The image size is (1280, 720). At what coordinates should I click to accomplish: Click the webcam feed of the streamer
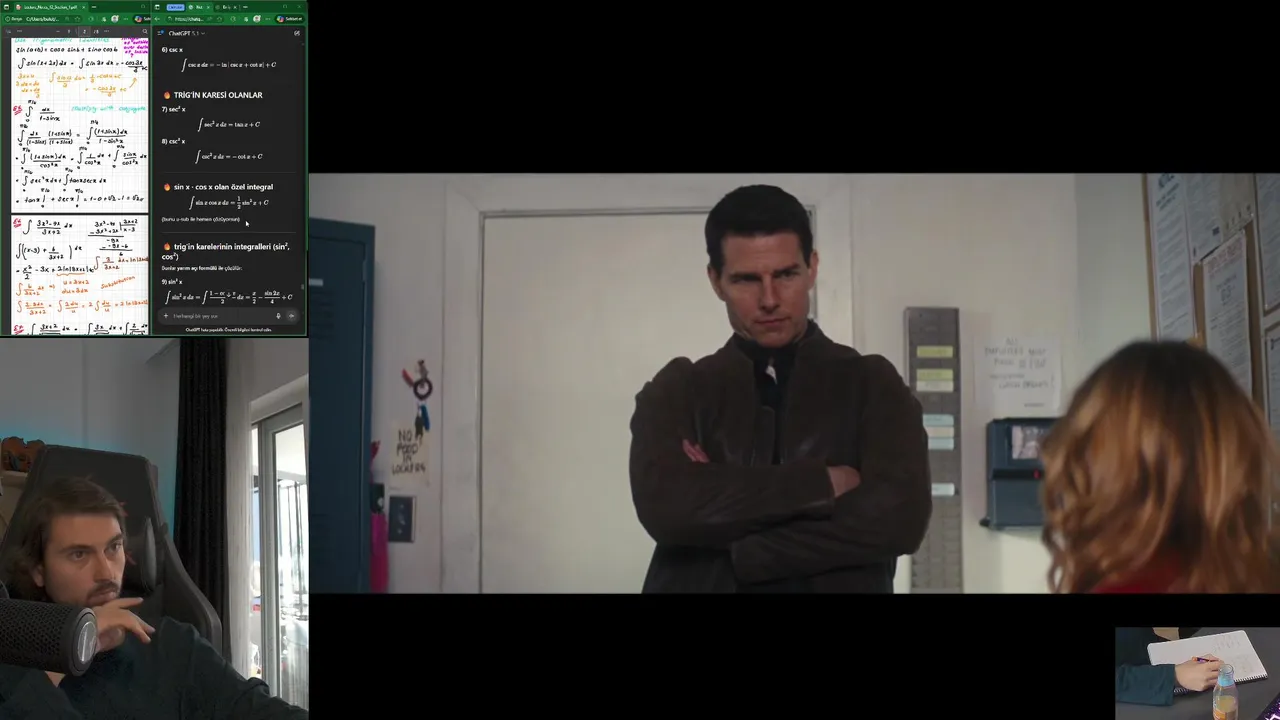(154, 528)
